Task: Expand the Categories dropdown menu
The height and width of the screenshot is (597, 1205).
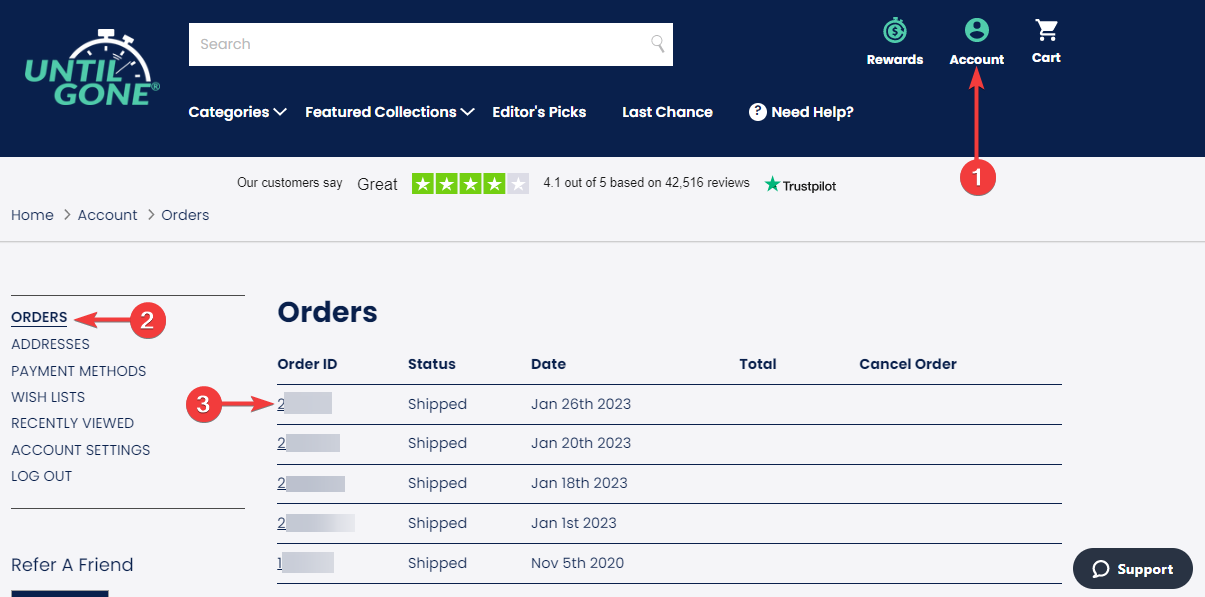Action: (238, 112)
